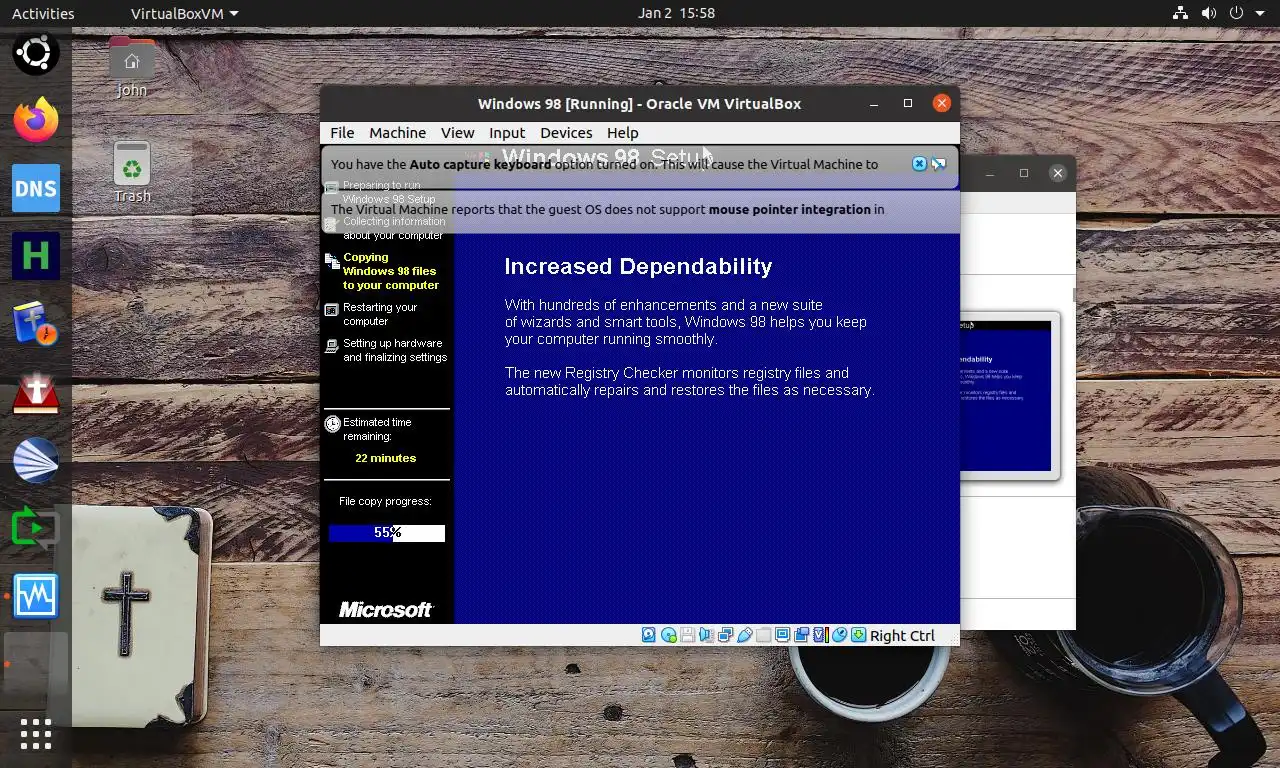The image size is (1280, 768).
Task: Open the View menu
Action: click(x=457, y=133)
